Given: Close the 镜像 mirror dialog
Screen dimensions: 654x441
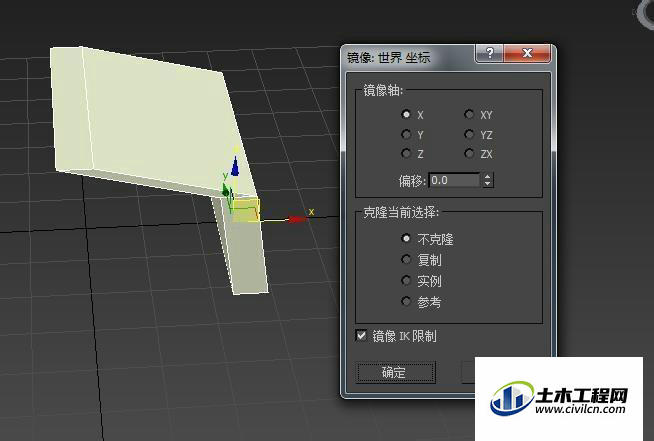Looking at the screenshot, I should point(527,53).
